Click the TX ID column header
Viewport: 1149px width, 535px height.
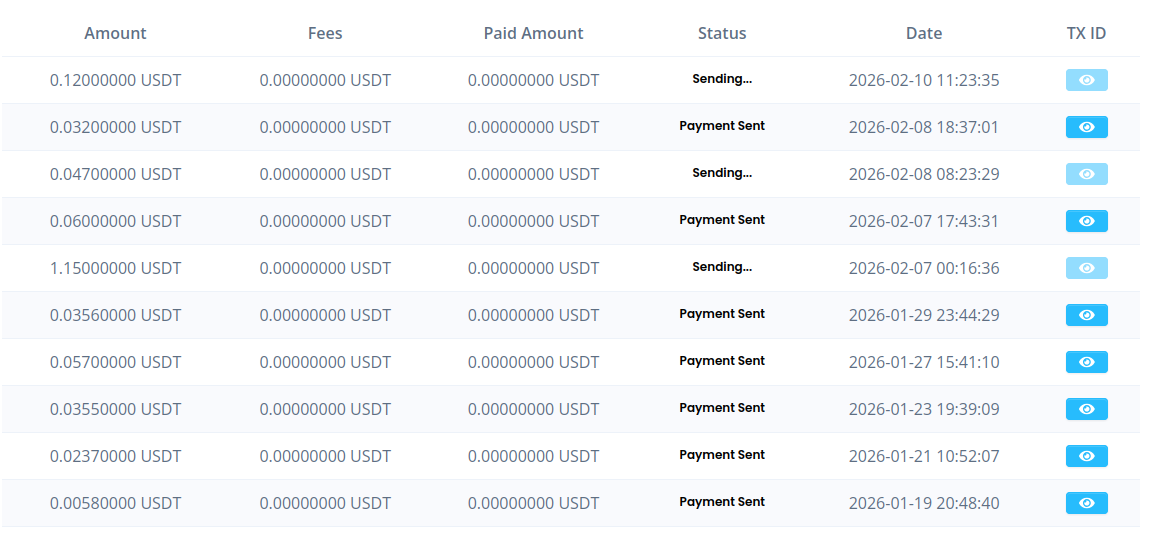1086,33
